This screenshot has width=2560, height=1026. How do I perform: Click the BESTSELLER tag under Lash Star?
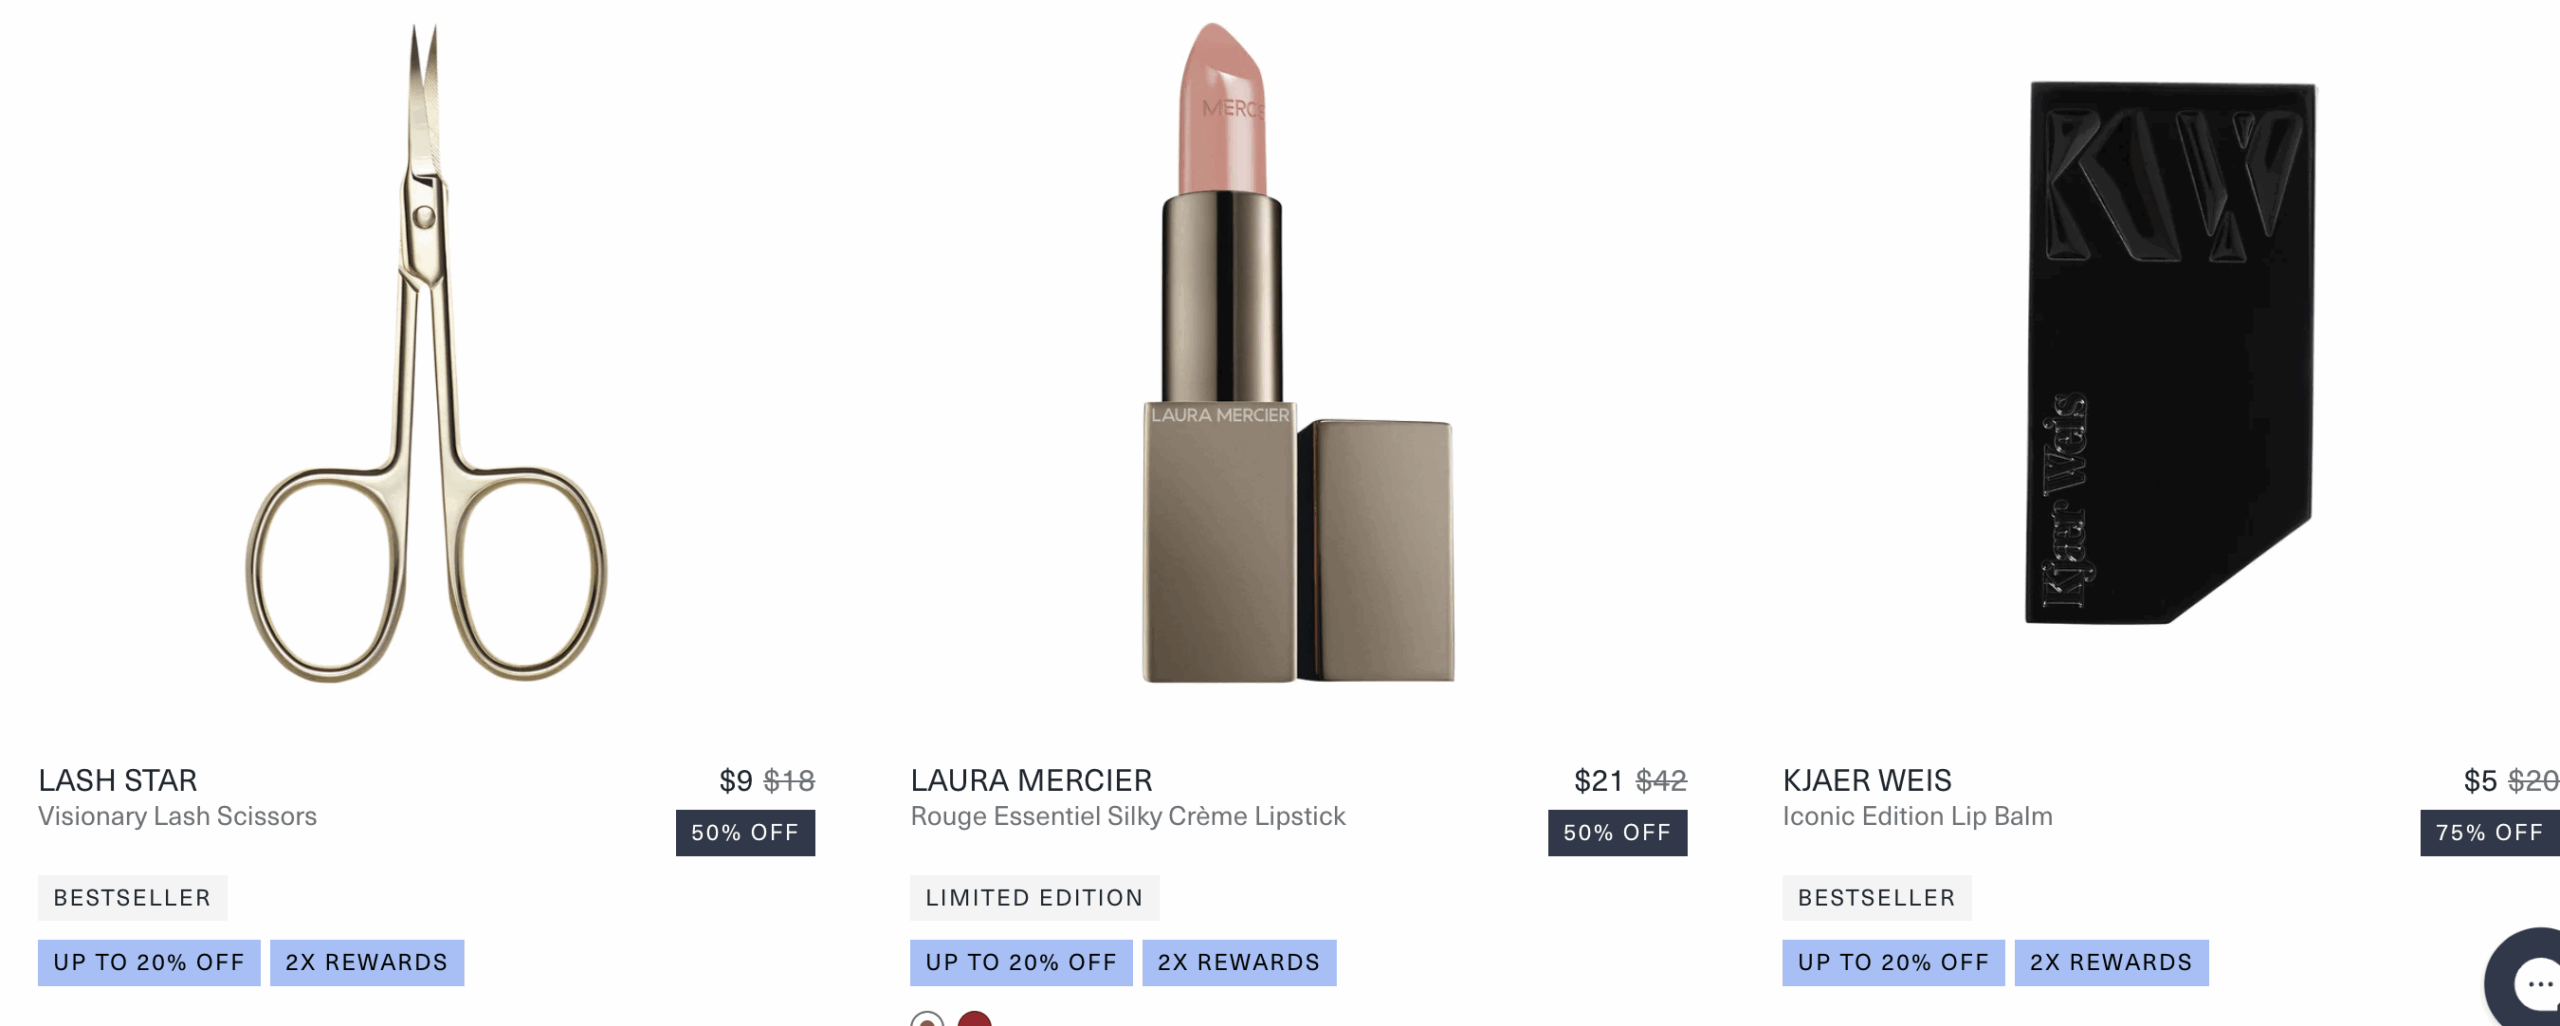(x=132, y=898)
